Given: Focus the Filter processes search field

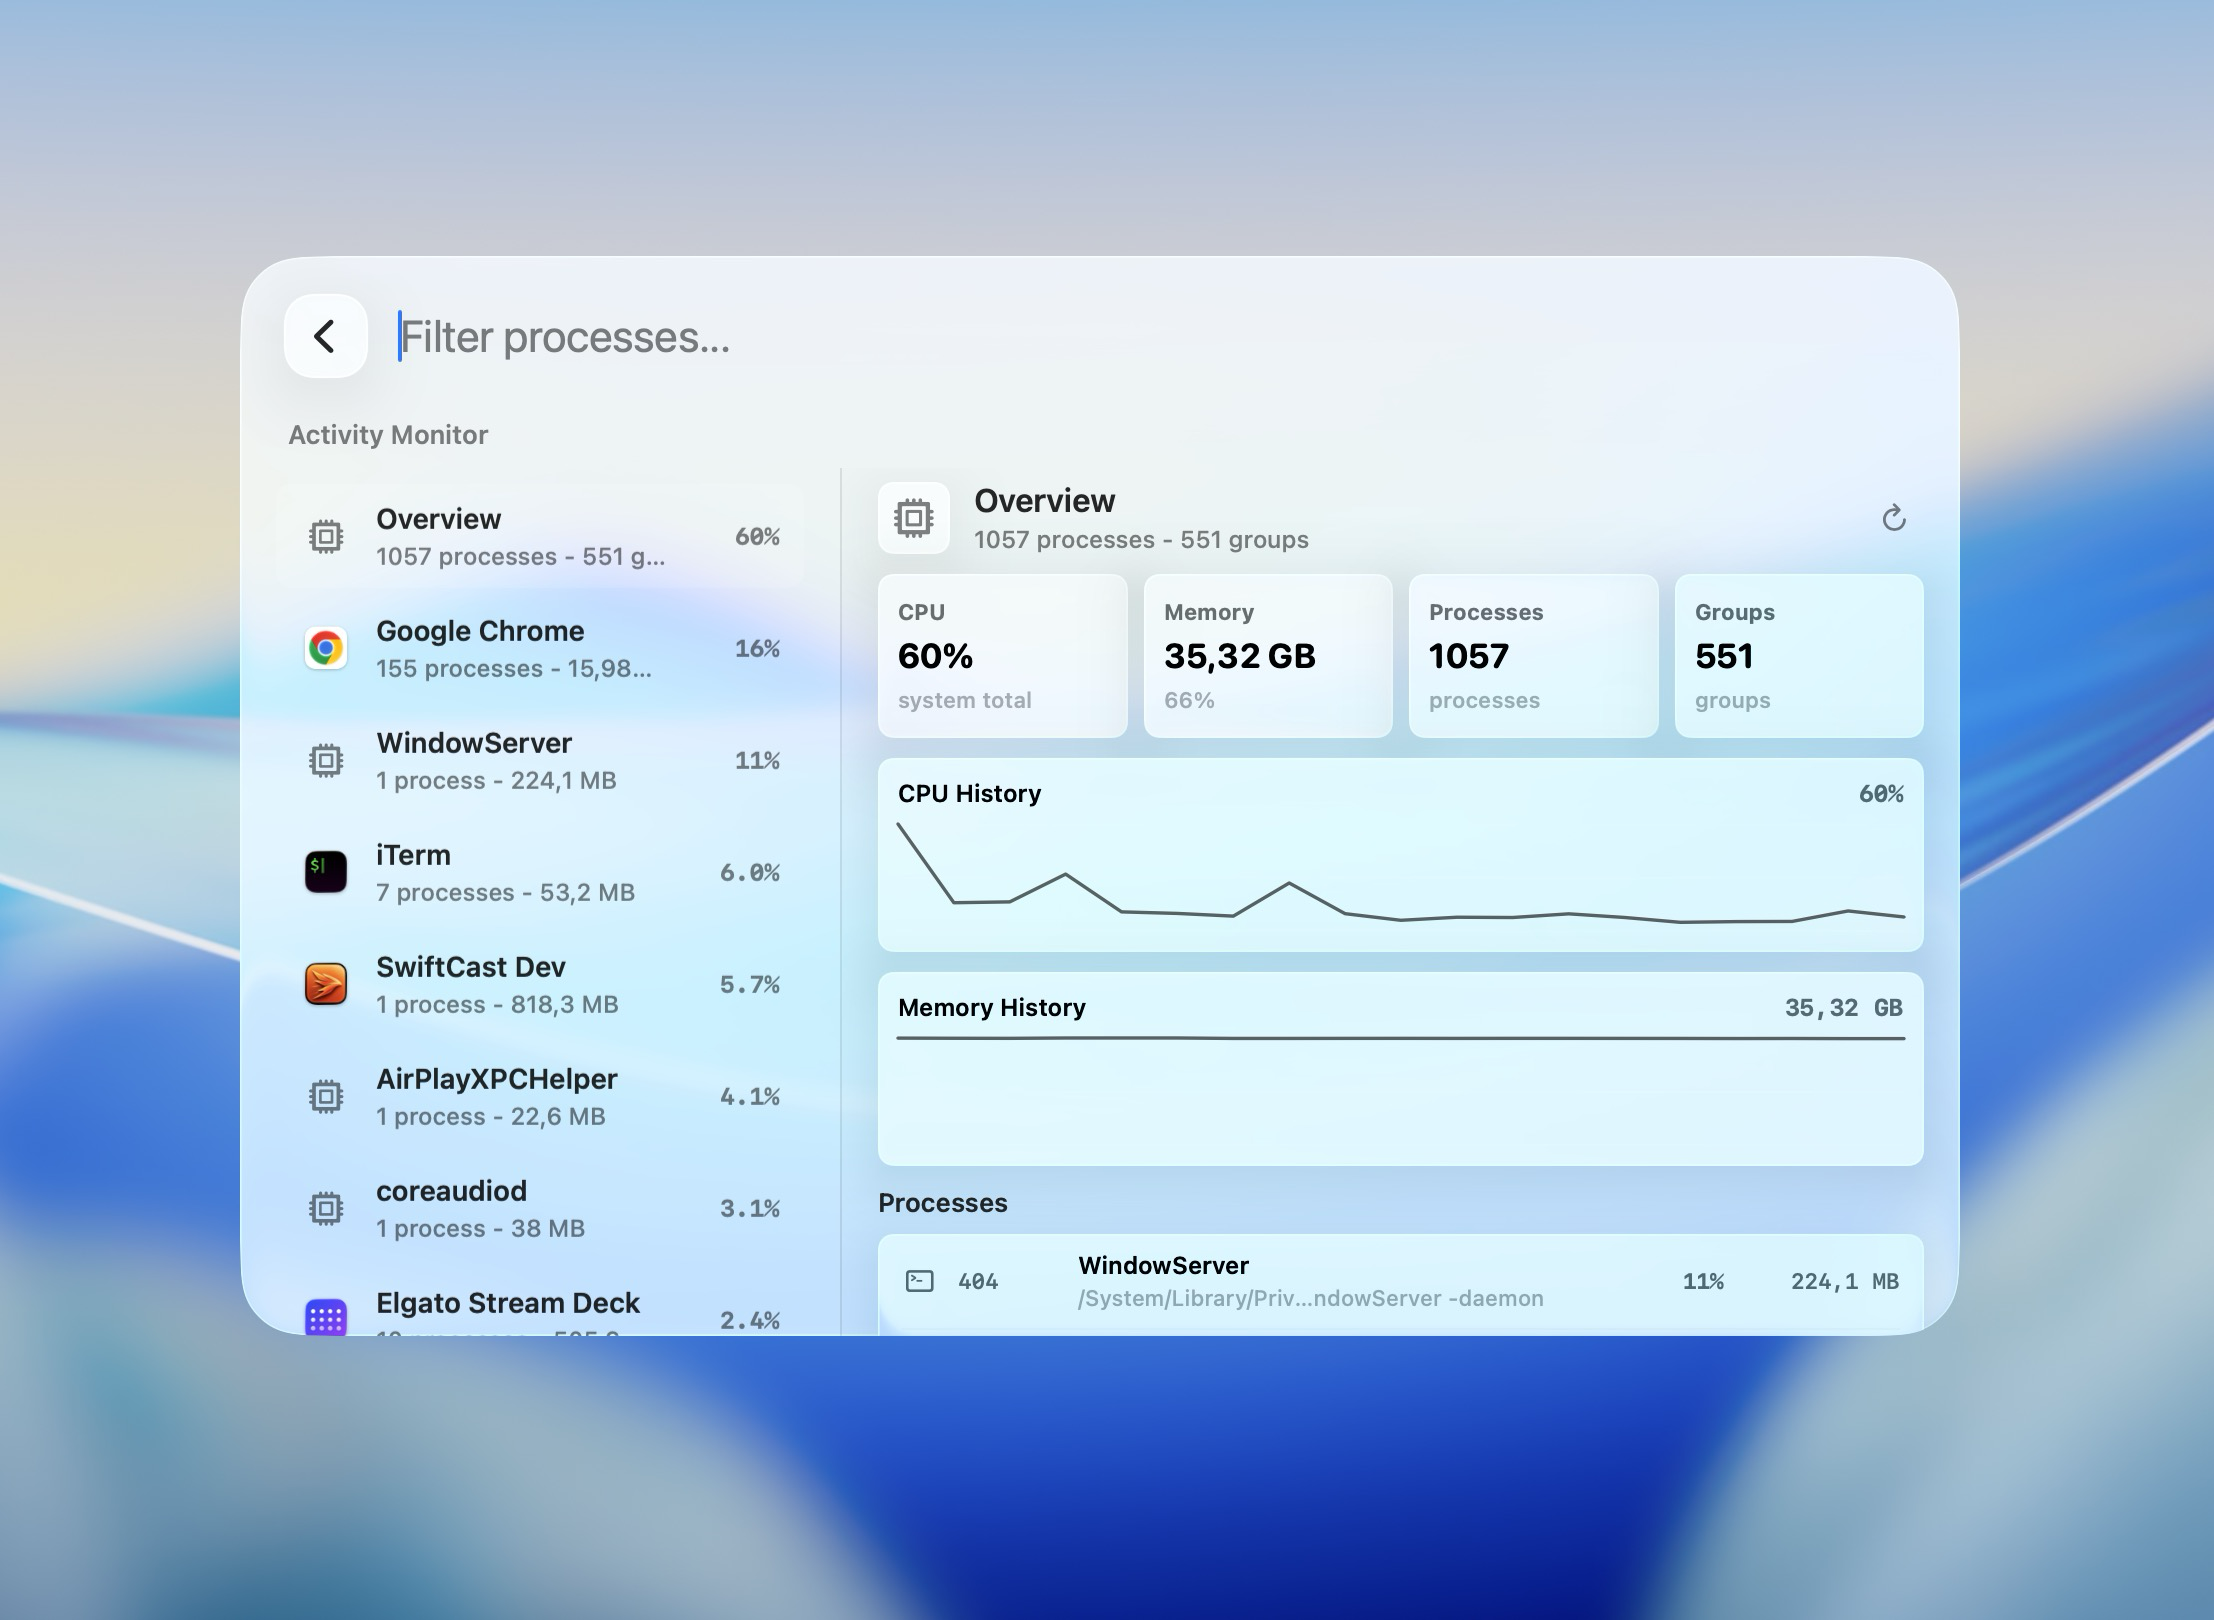Looking at the screenshot, I should (1150, 337).
